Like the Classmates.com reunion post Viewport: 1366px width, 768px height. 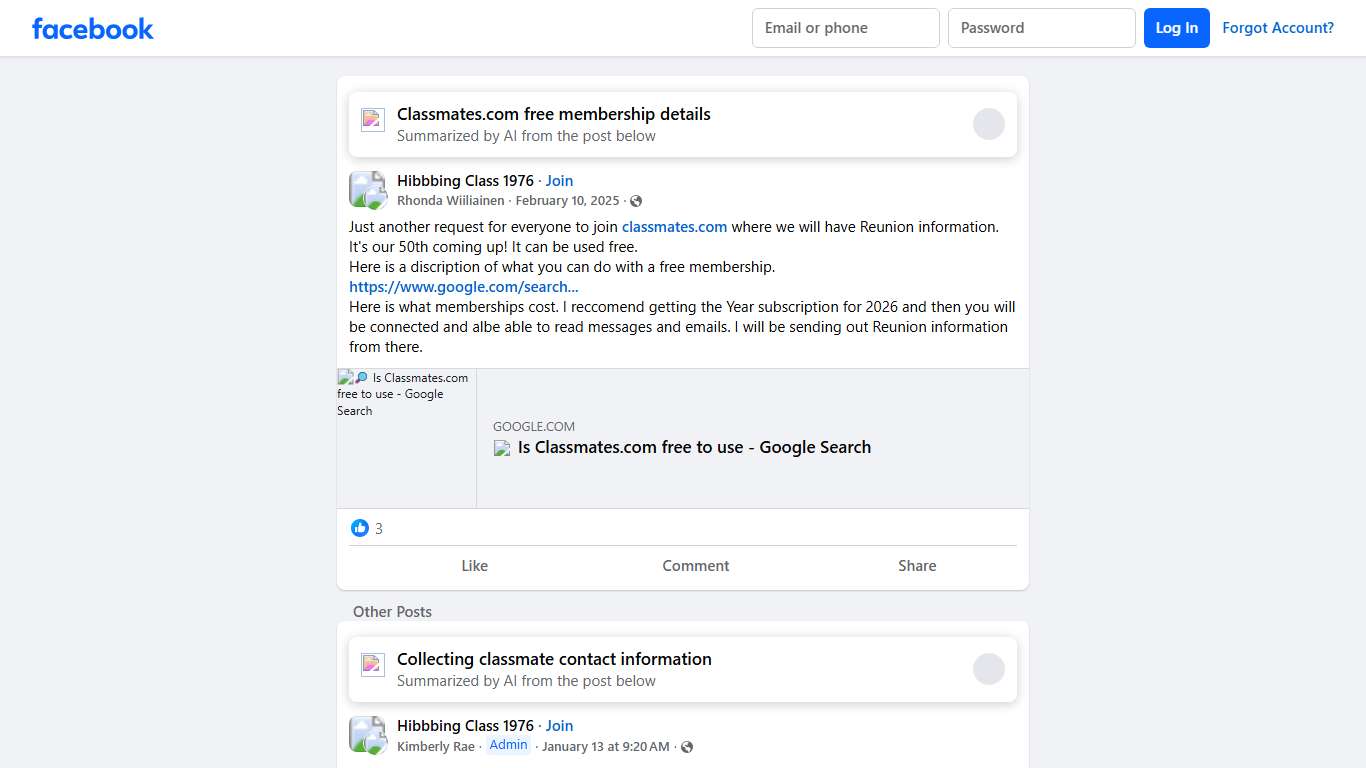coord(474,566)
